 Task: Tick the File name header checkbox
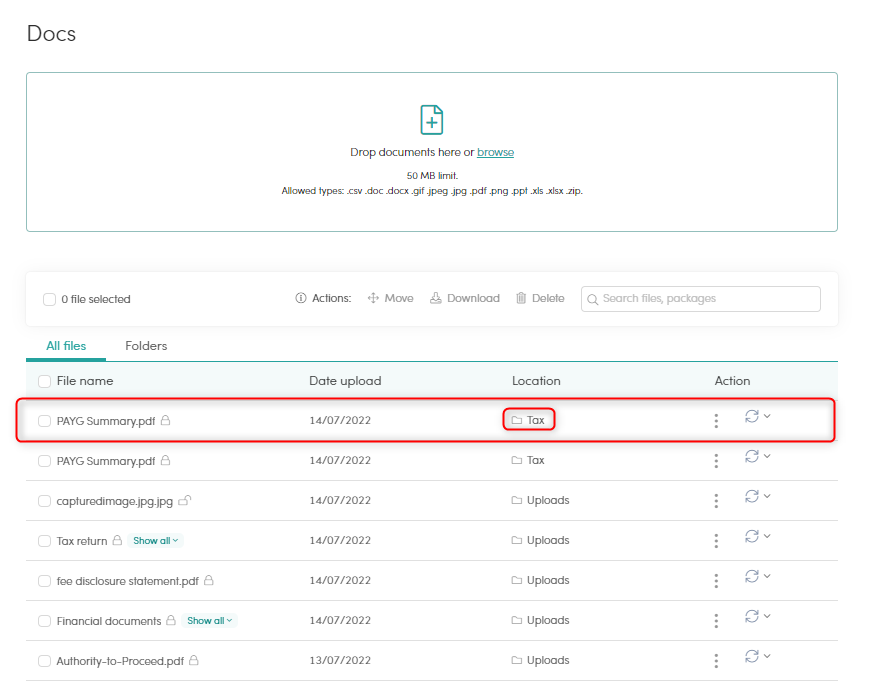tap(44, 381)
